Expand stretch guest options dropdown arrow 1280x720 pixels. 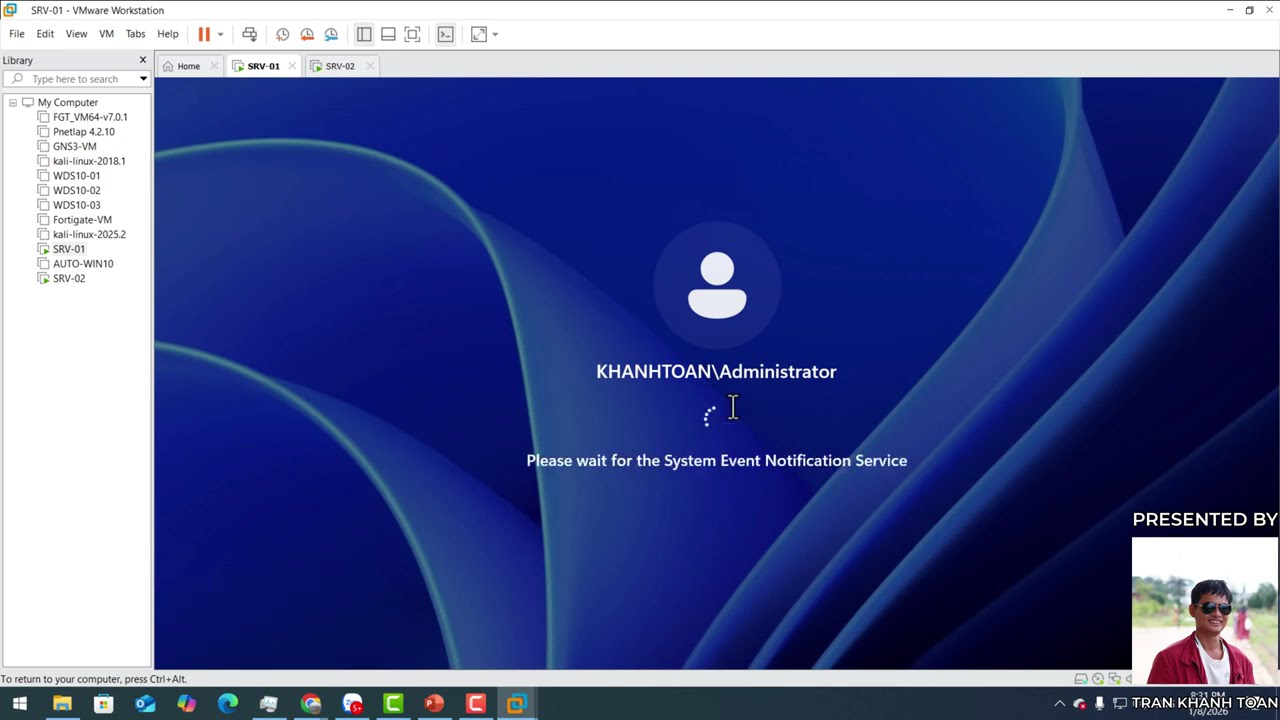pyautogui.click(x=495, y=34)
